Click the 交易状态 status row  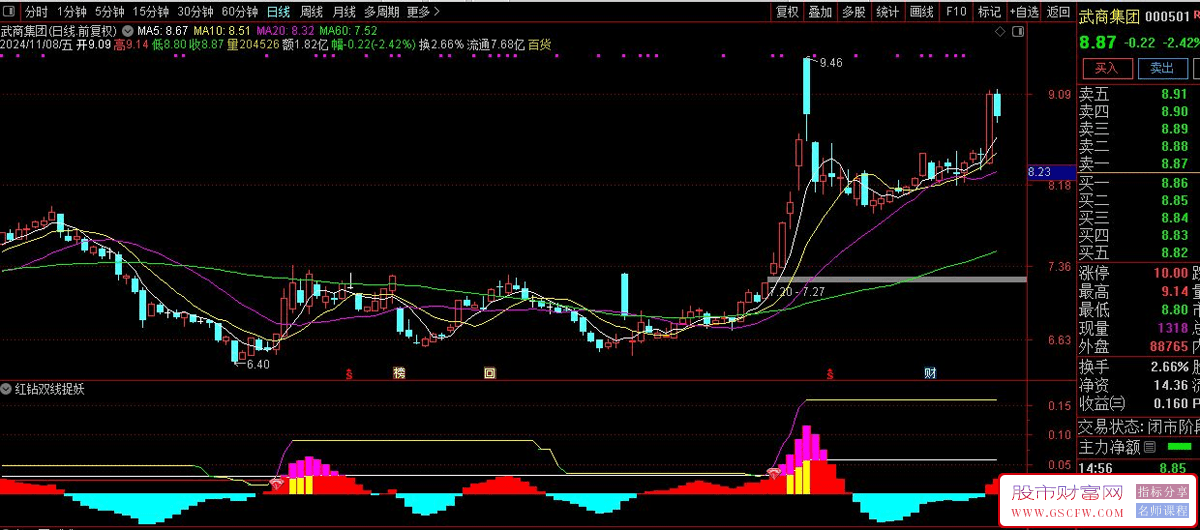(x=1139, y=425)
